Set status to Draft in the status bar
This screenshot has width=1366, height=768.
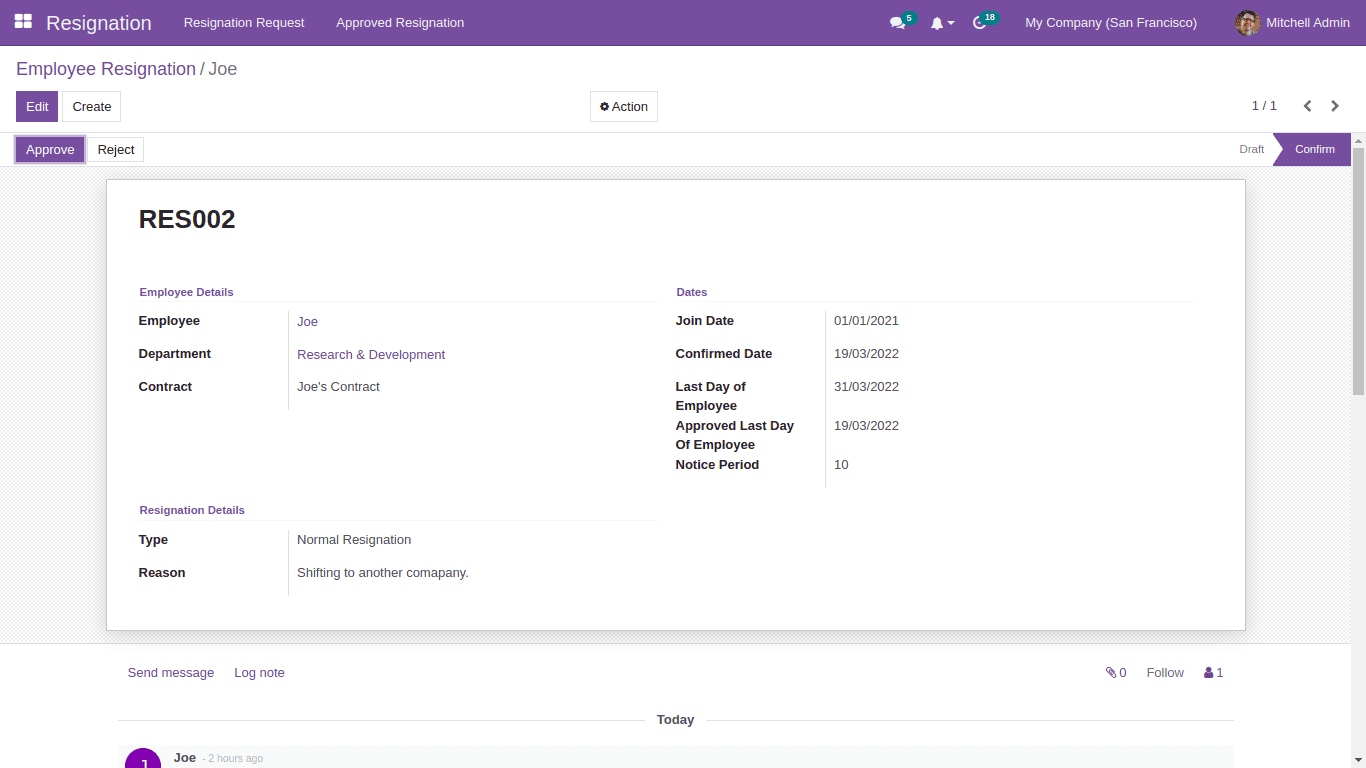[x=1251, y=148]
